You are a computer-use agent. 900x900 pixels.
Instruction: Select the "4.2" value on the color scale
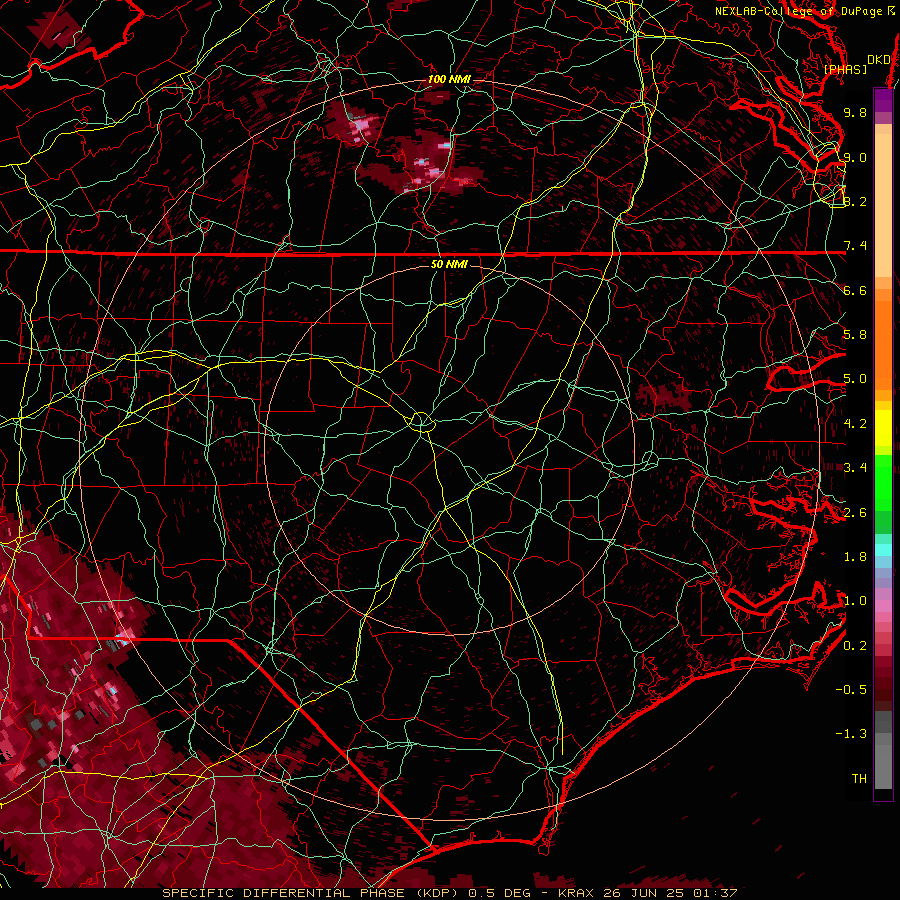(x=855, y=424)
